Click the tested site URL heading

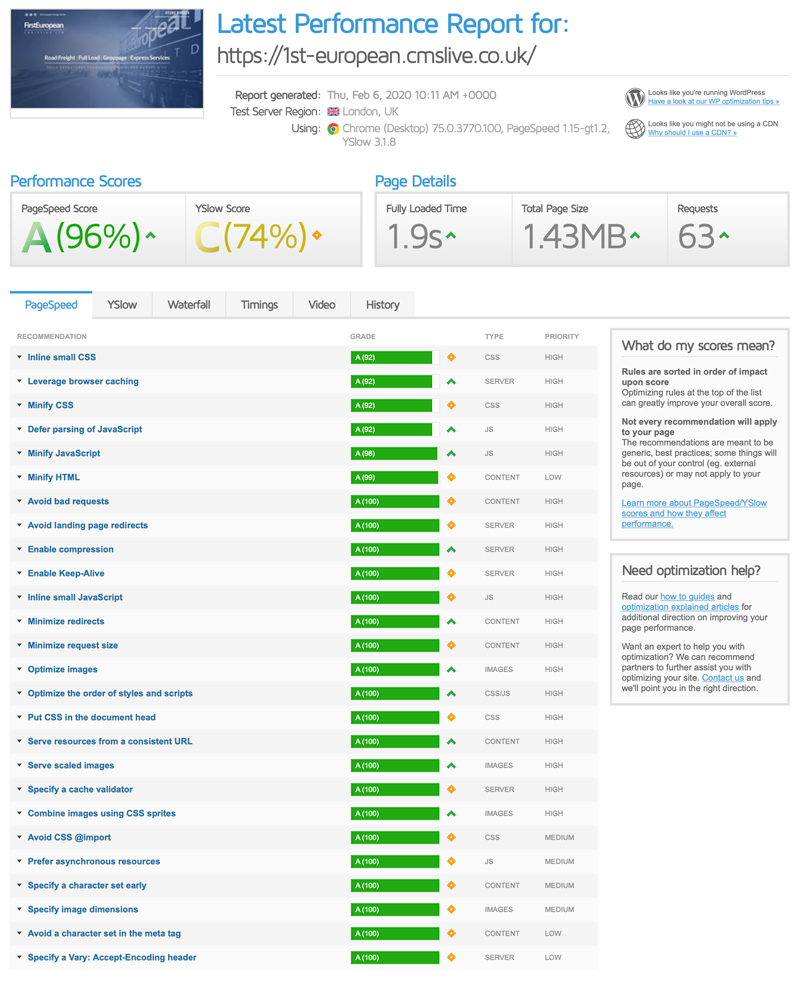[x=377, y=56]
